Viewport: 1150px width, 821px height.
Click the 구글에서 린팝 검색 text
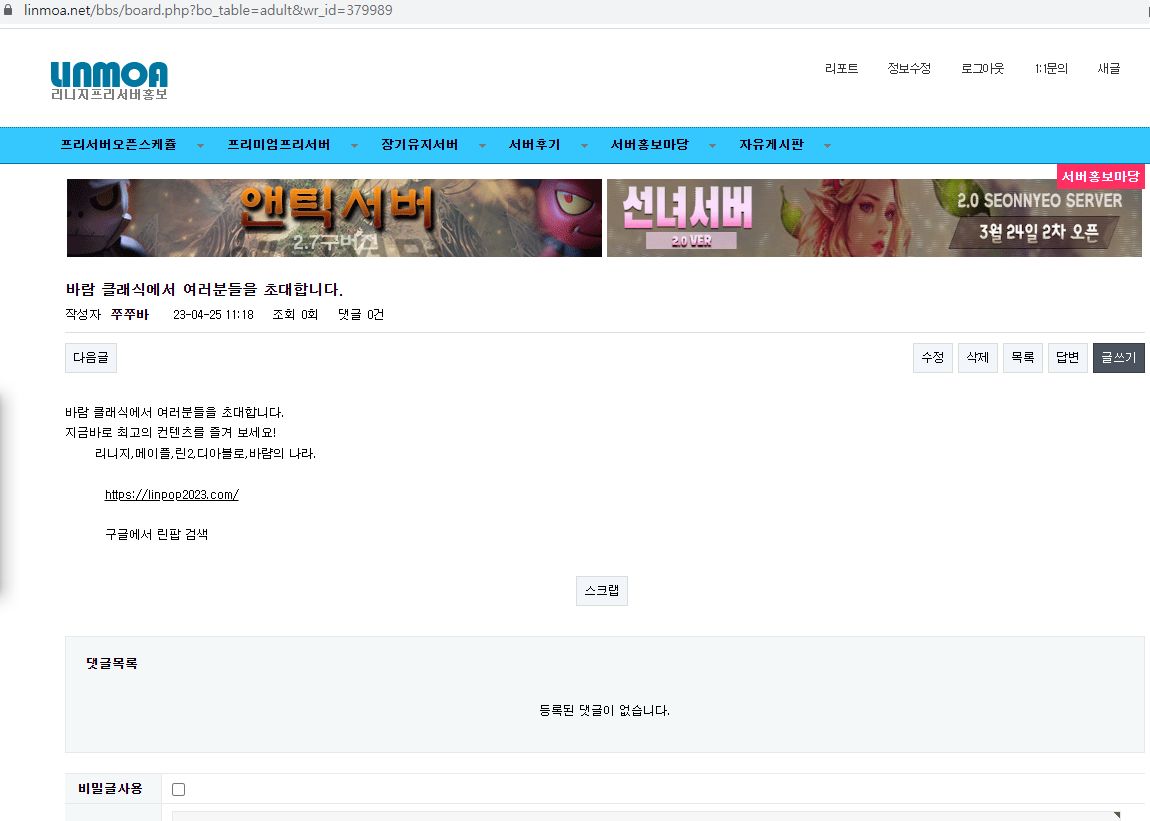point(156,534)
